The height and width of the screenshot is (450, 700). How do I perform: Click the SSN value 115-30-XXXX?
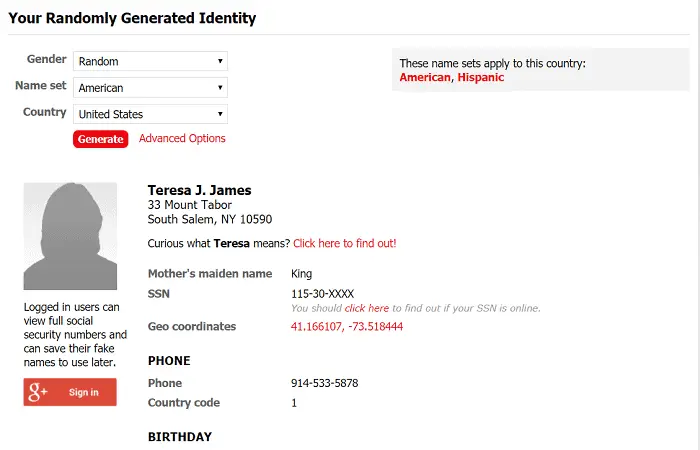tap(322, 294)
